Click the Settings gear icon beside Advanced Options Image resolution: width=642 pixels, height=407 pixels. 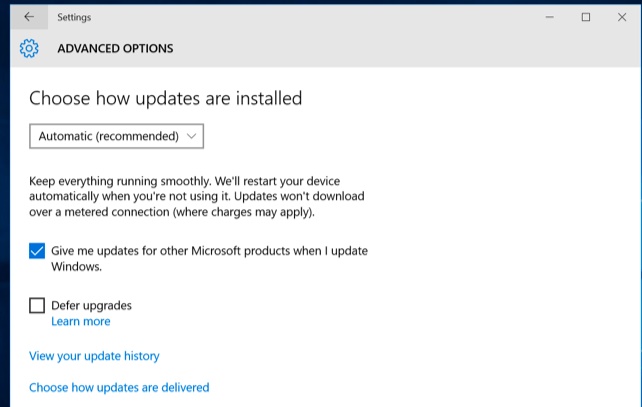pos(29,48)
